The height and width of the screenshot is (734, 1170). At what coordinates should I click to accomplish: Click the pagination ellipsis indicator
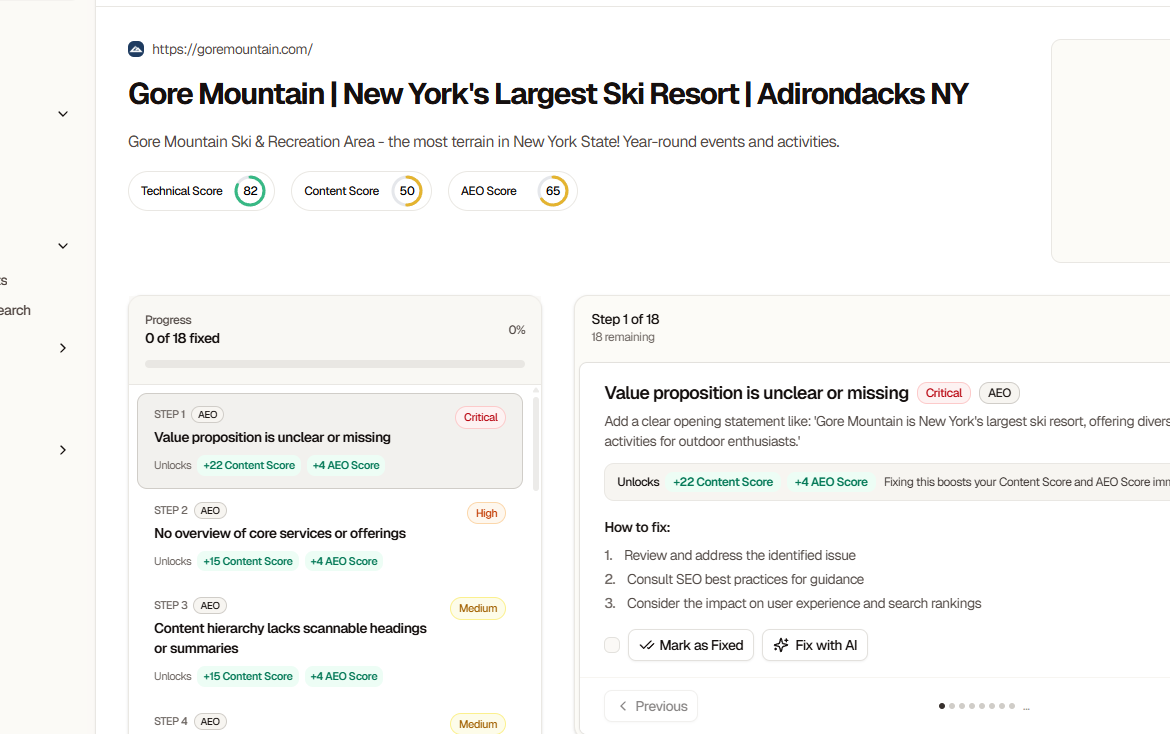[1027, 707]
